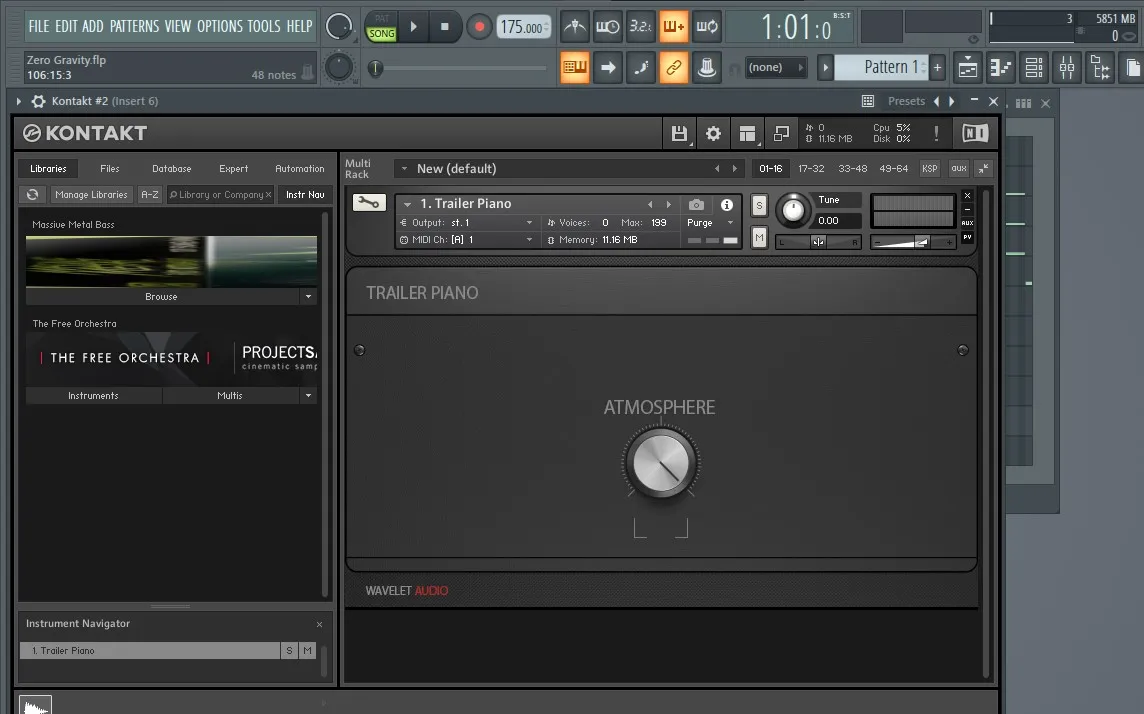Show rack channels 17-32
This screenshot has width=1144, height=714.
tap(811, 168)
